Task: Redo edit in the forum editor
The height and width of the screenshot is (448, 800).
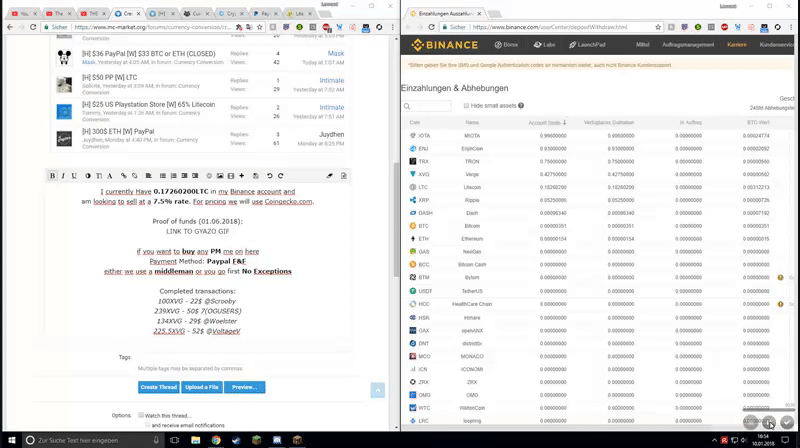Action: click(281, 176)
